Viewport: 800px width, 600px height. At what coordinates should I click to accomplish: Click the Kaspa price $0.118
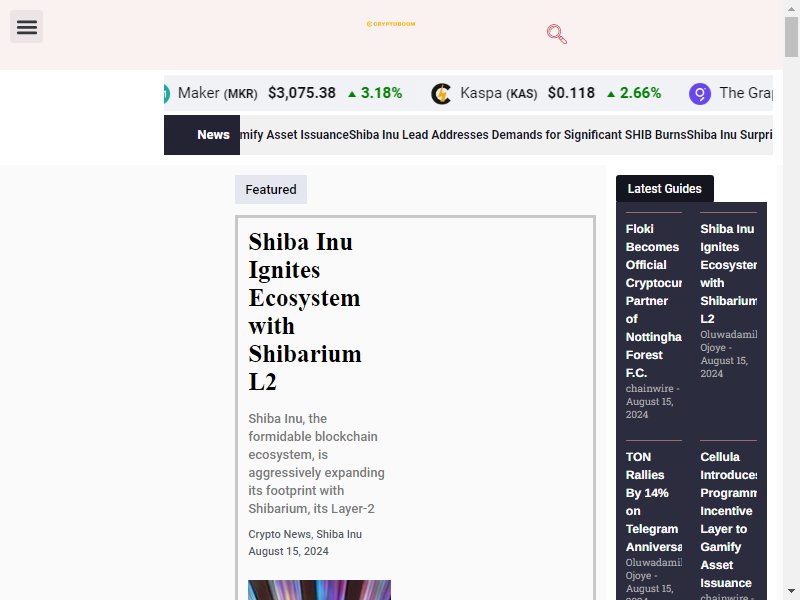coord(571,93)
